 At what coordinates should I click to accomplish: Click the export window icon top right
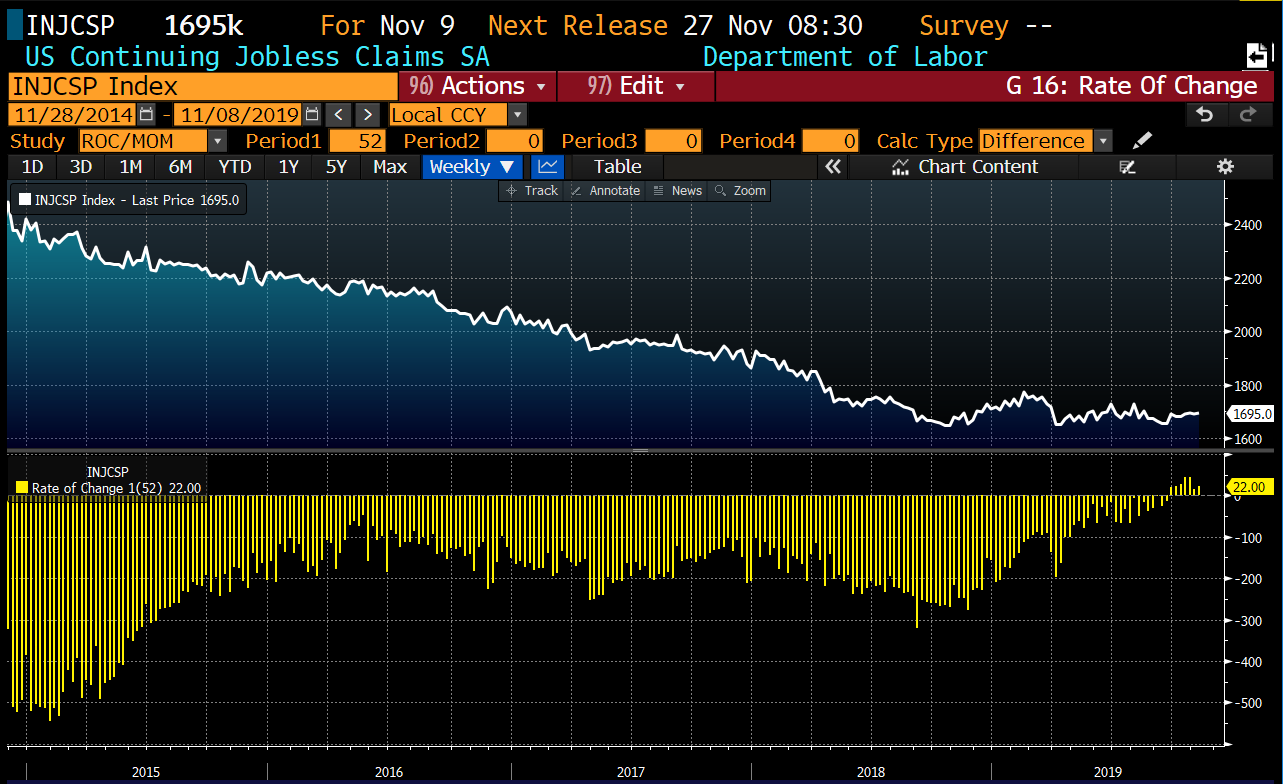click(1255, 55)
